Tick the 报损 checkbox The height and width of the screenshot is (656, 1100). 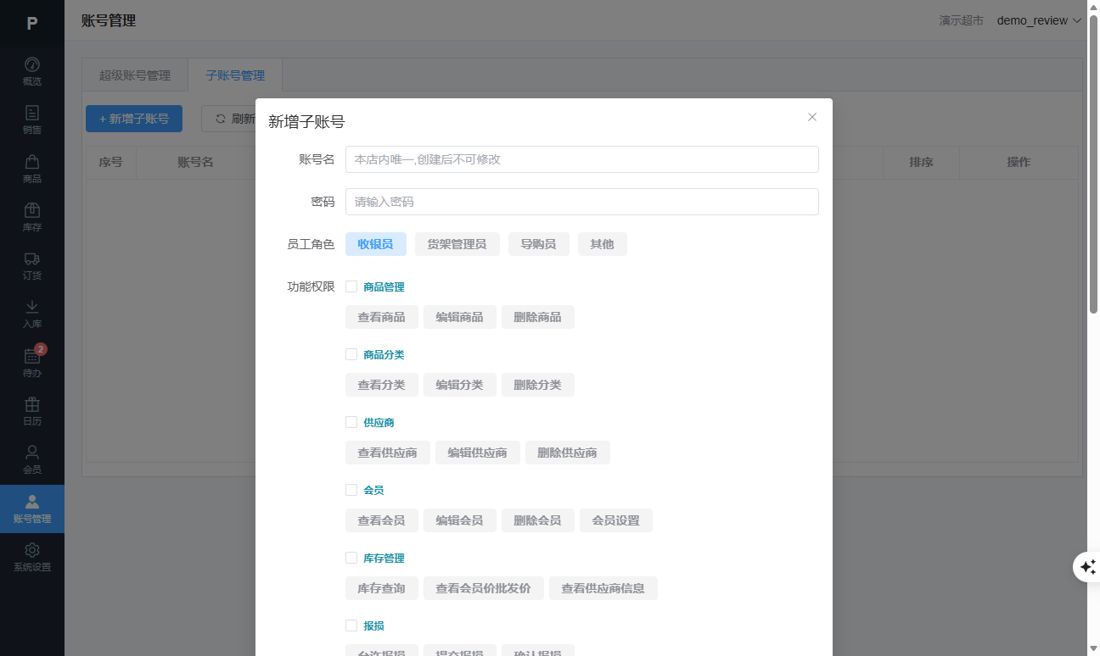click(351, 625)
